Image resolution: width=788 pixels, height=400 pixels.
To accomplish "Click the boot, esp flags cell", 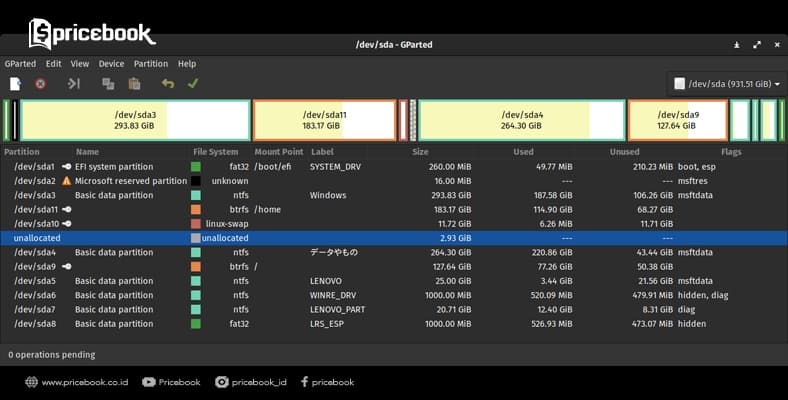I will 697,167.
